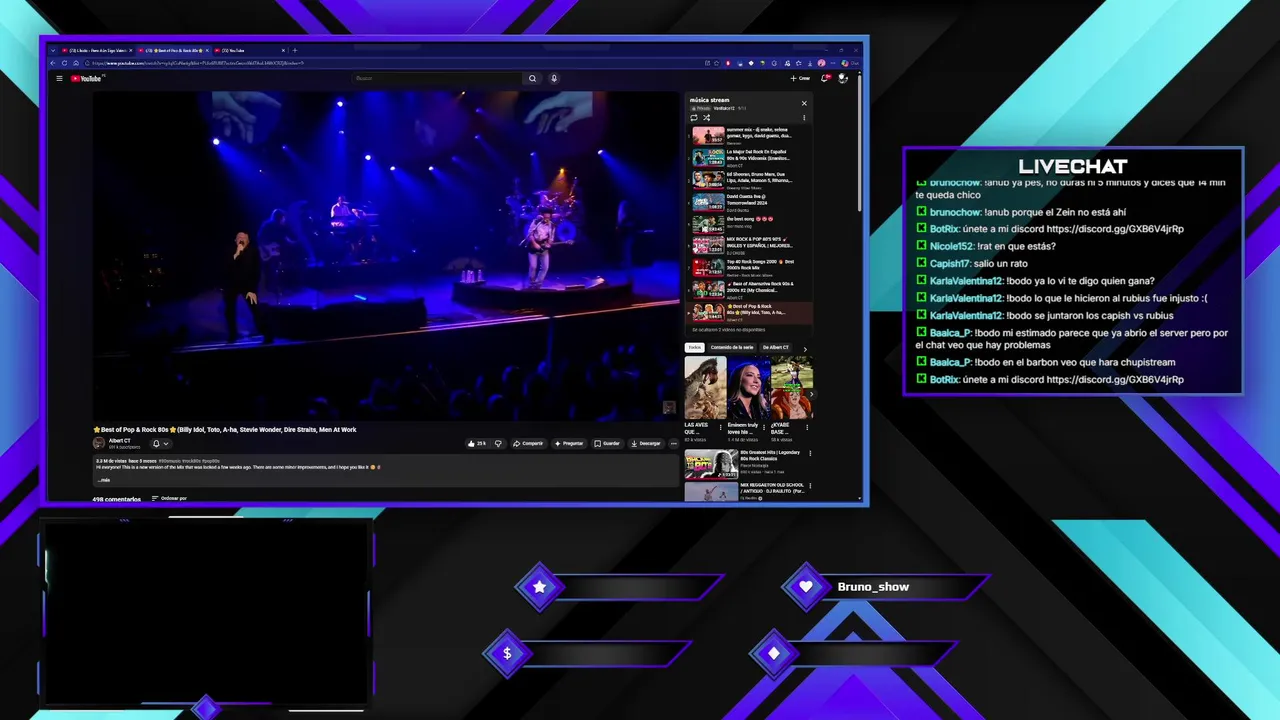The height and width of the screenshot is (720, 1280).
Task: Open a new browser tab
Action: point(294,50)
